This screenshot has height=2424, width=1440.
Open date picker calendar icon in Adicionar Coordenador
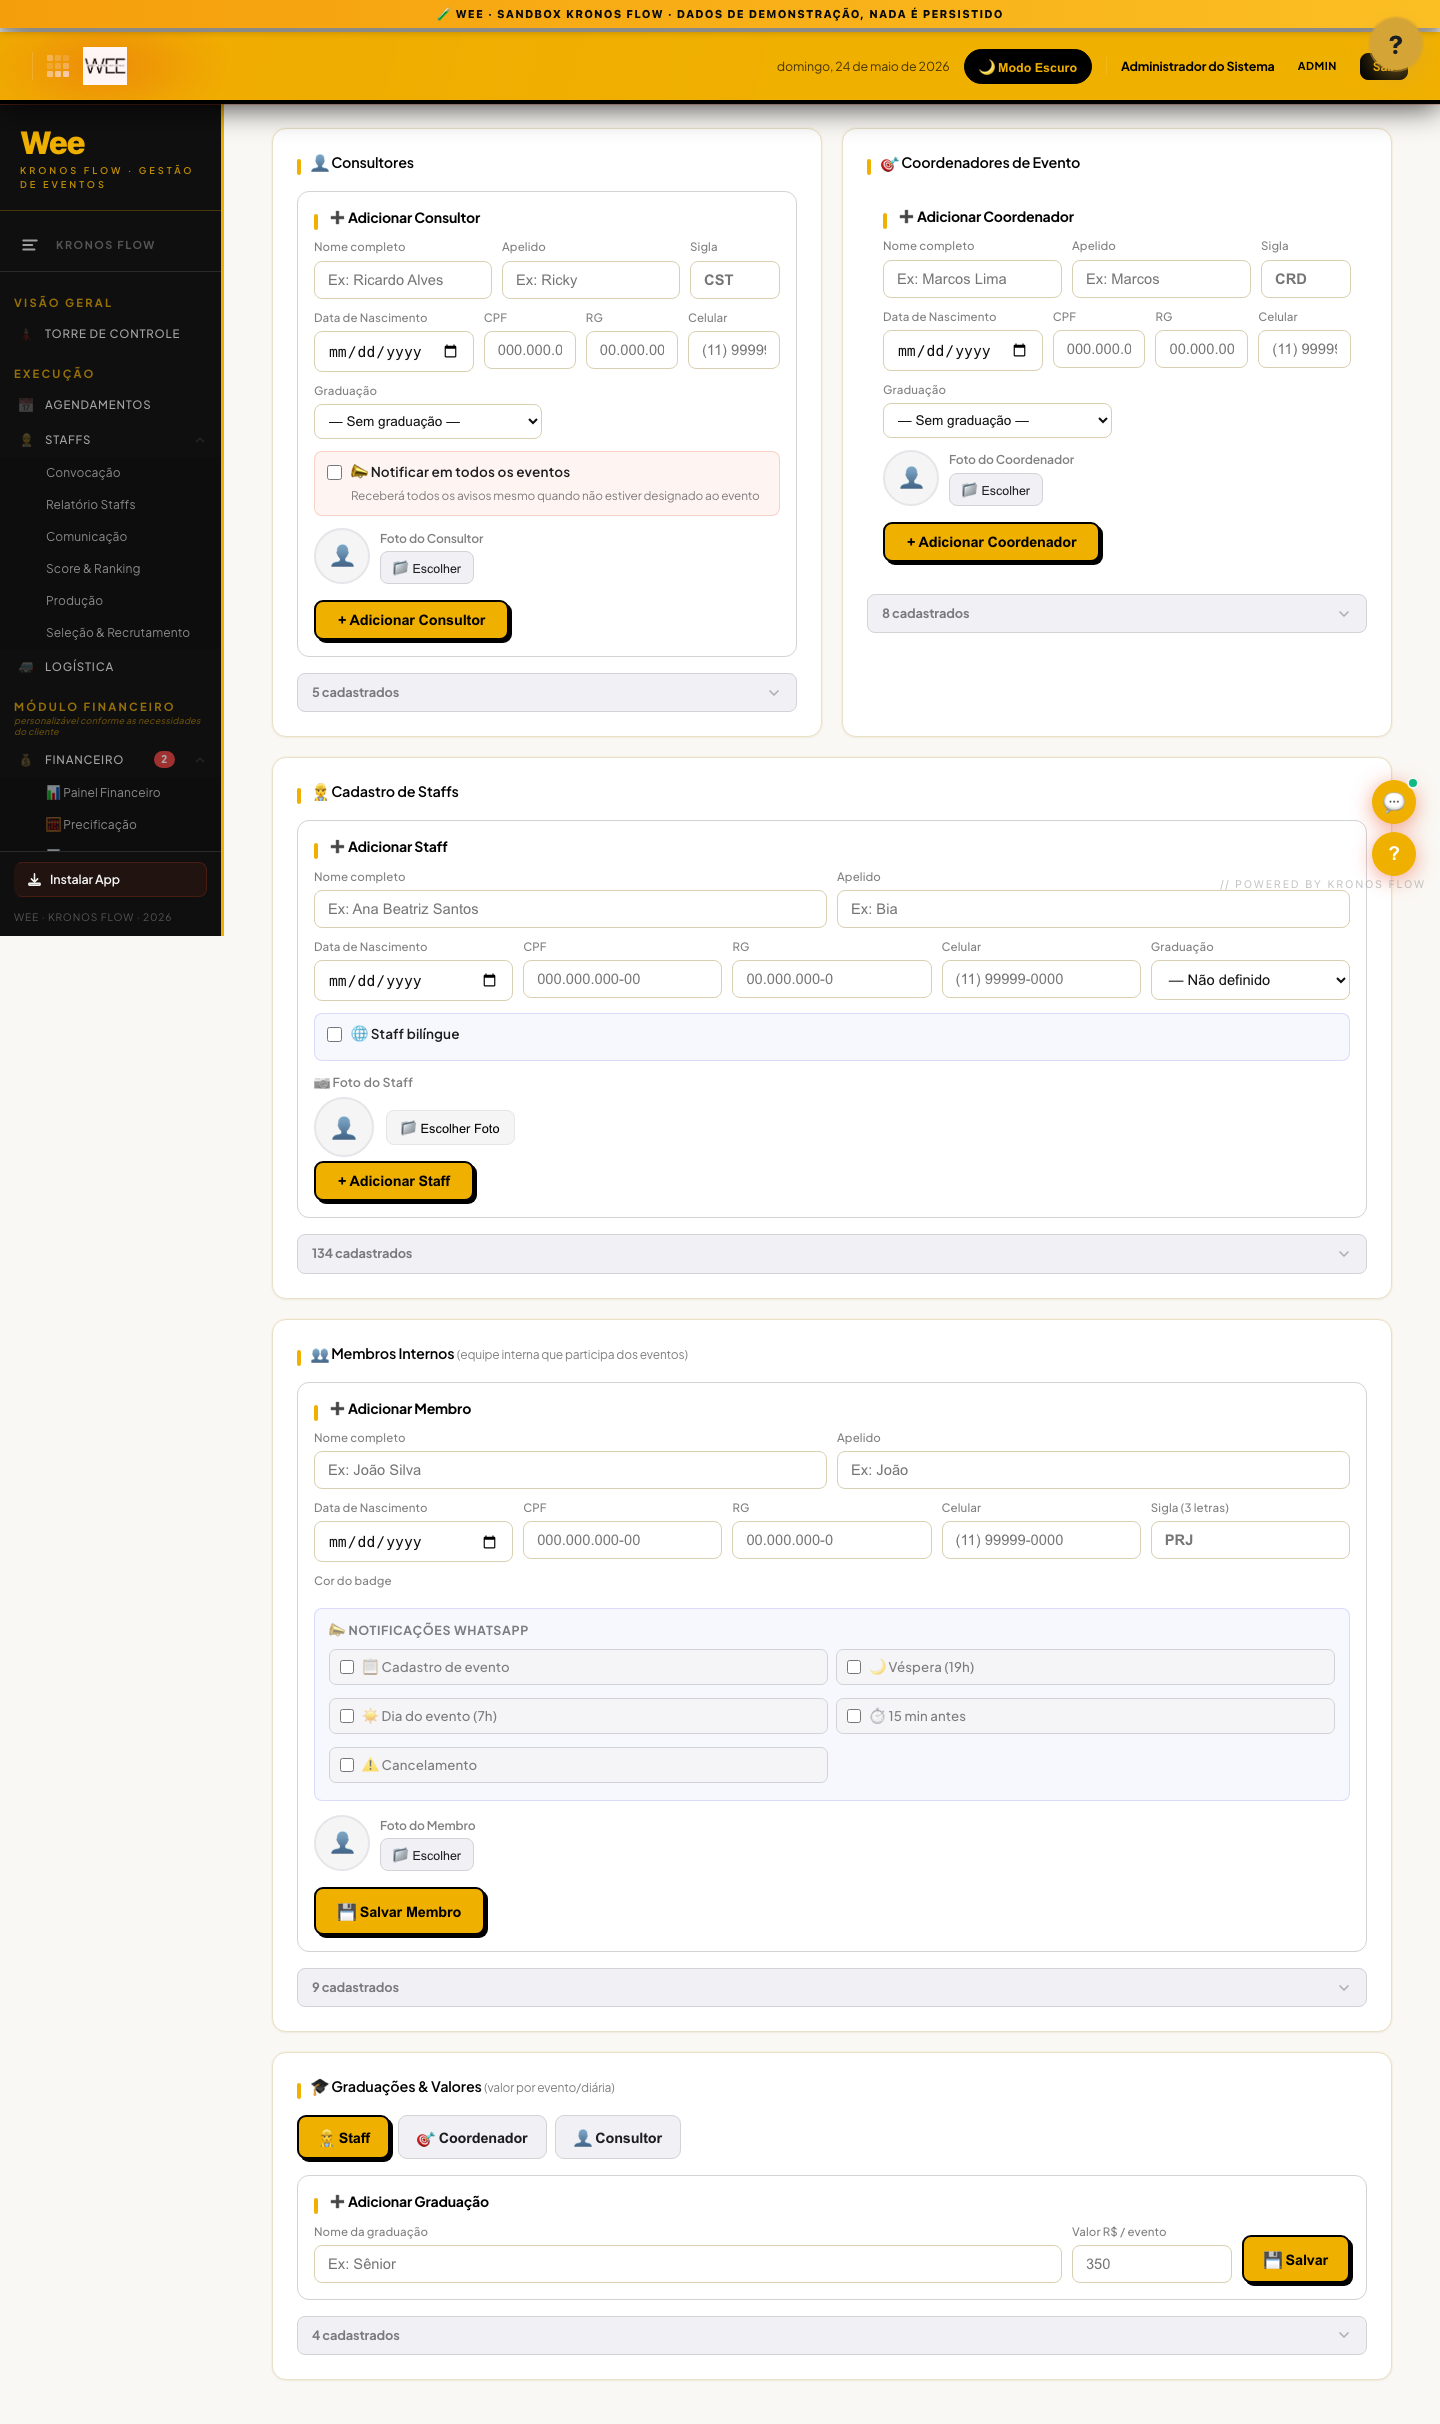pos(1020,350)
